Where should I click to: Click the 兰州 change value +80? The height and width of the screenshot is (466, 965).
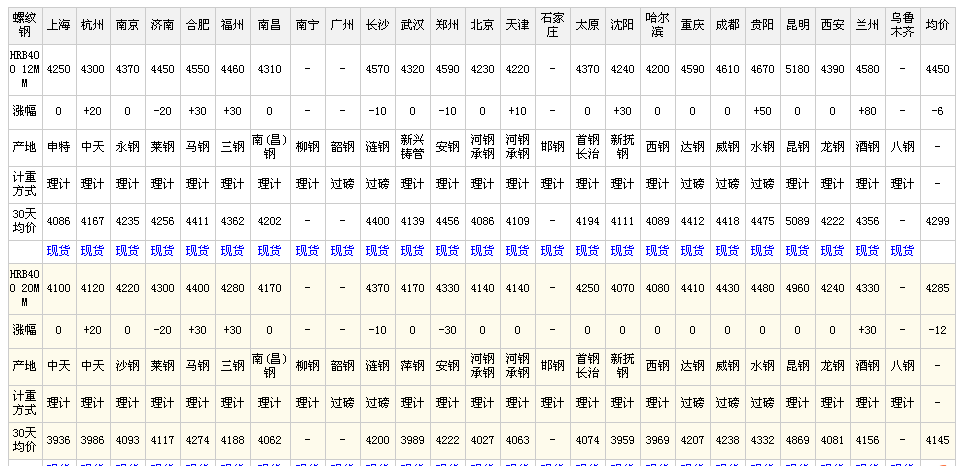(x=868, y=111)
